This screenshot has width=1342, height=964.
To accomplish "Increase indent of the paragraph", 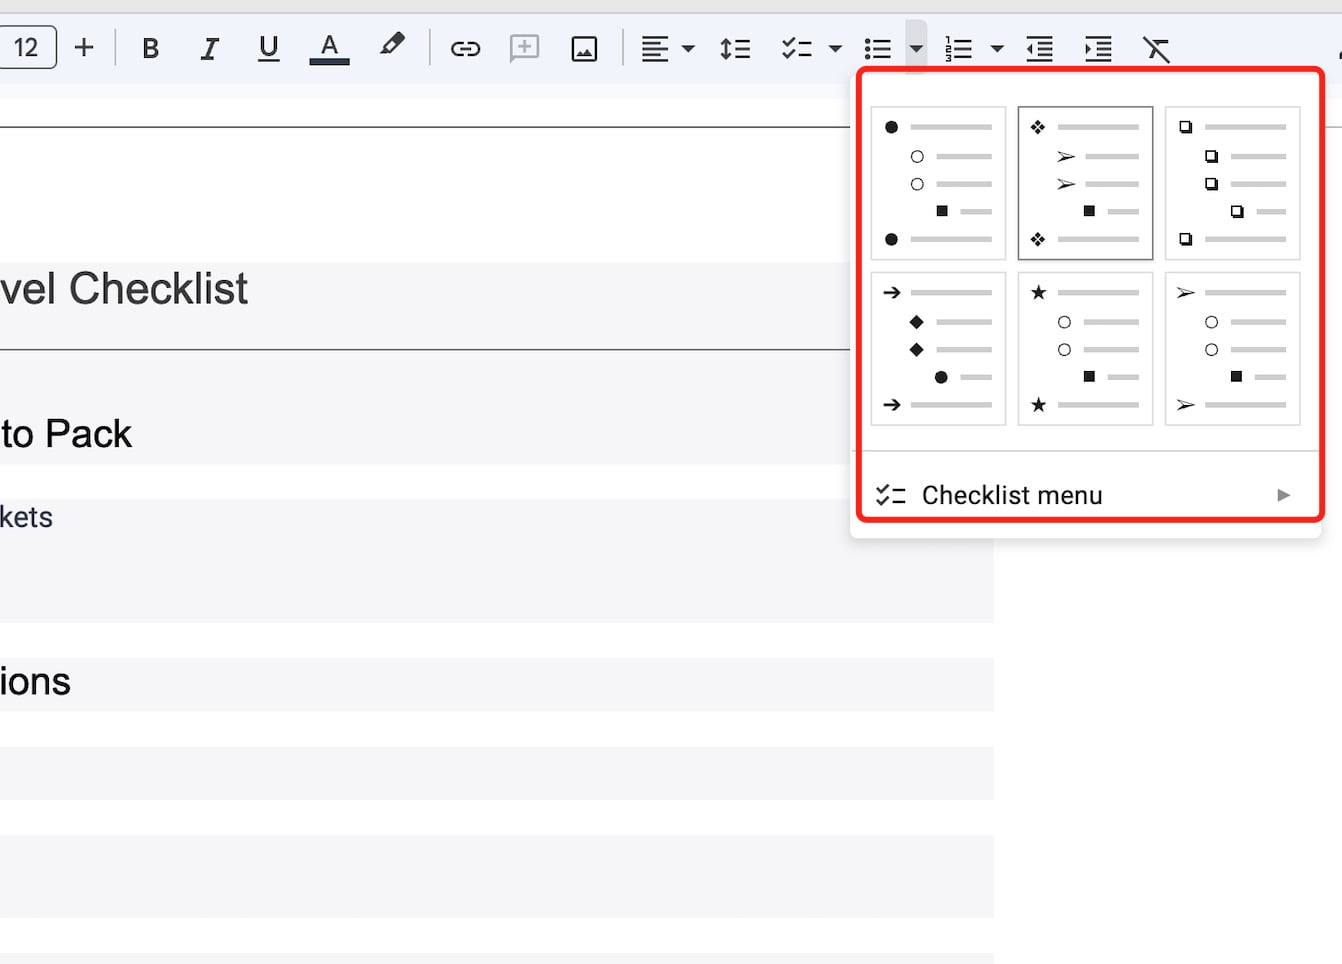I will coord(1098,48).
